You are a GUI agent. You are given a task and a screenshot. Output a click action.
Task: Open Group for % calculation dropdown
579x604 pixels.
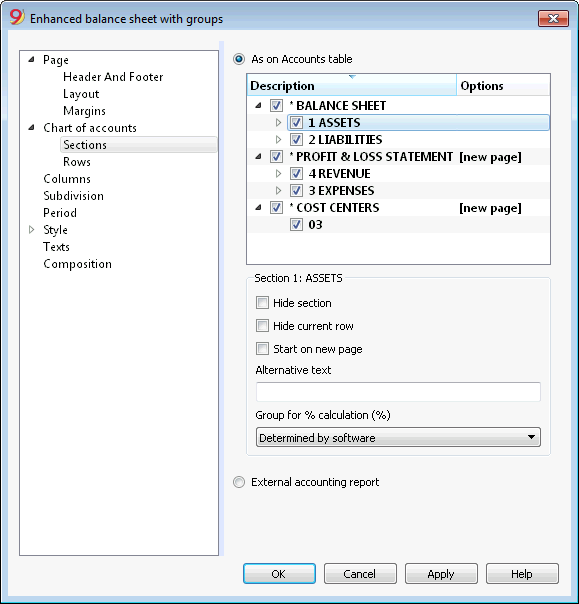pos(398,438)
